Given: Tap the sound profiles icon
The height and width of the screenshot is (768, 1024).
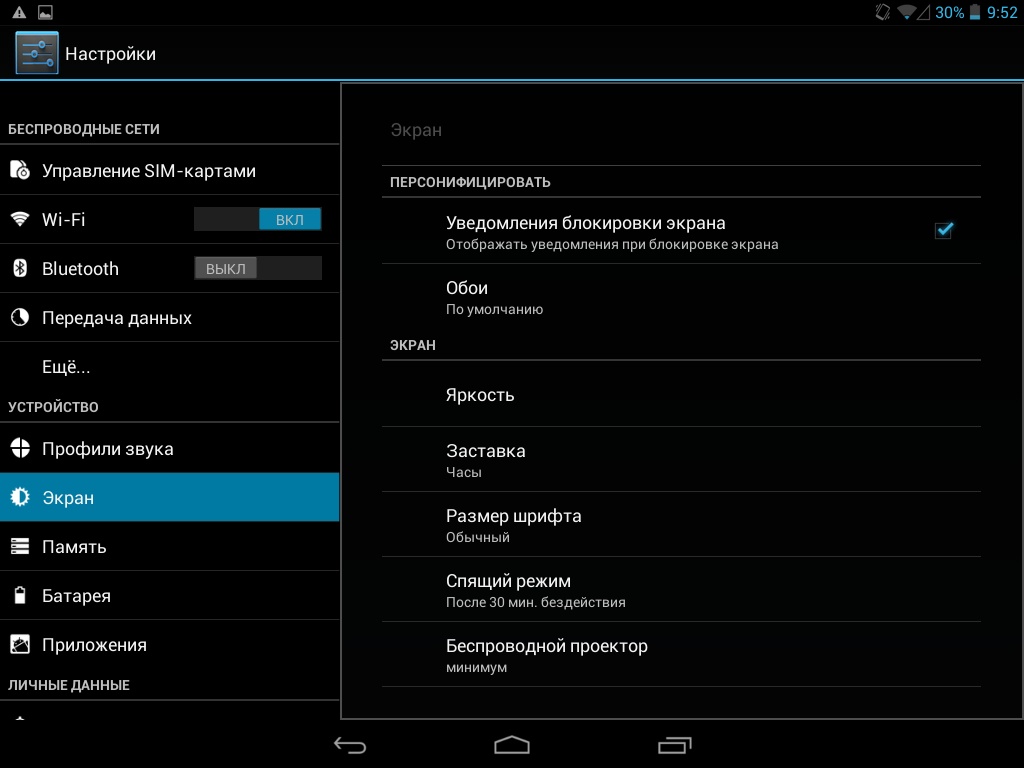Looking at the screenshot, I should click(20, 449).
